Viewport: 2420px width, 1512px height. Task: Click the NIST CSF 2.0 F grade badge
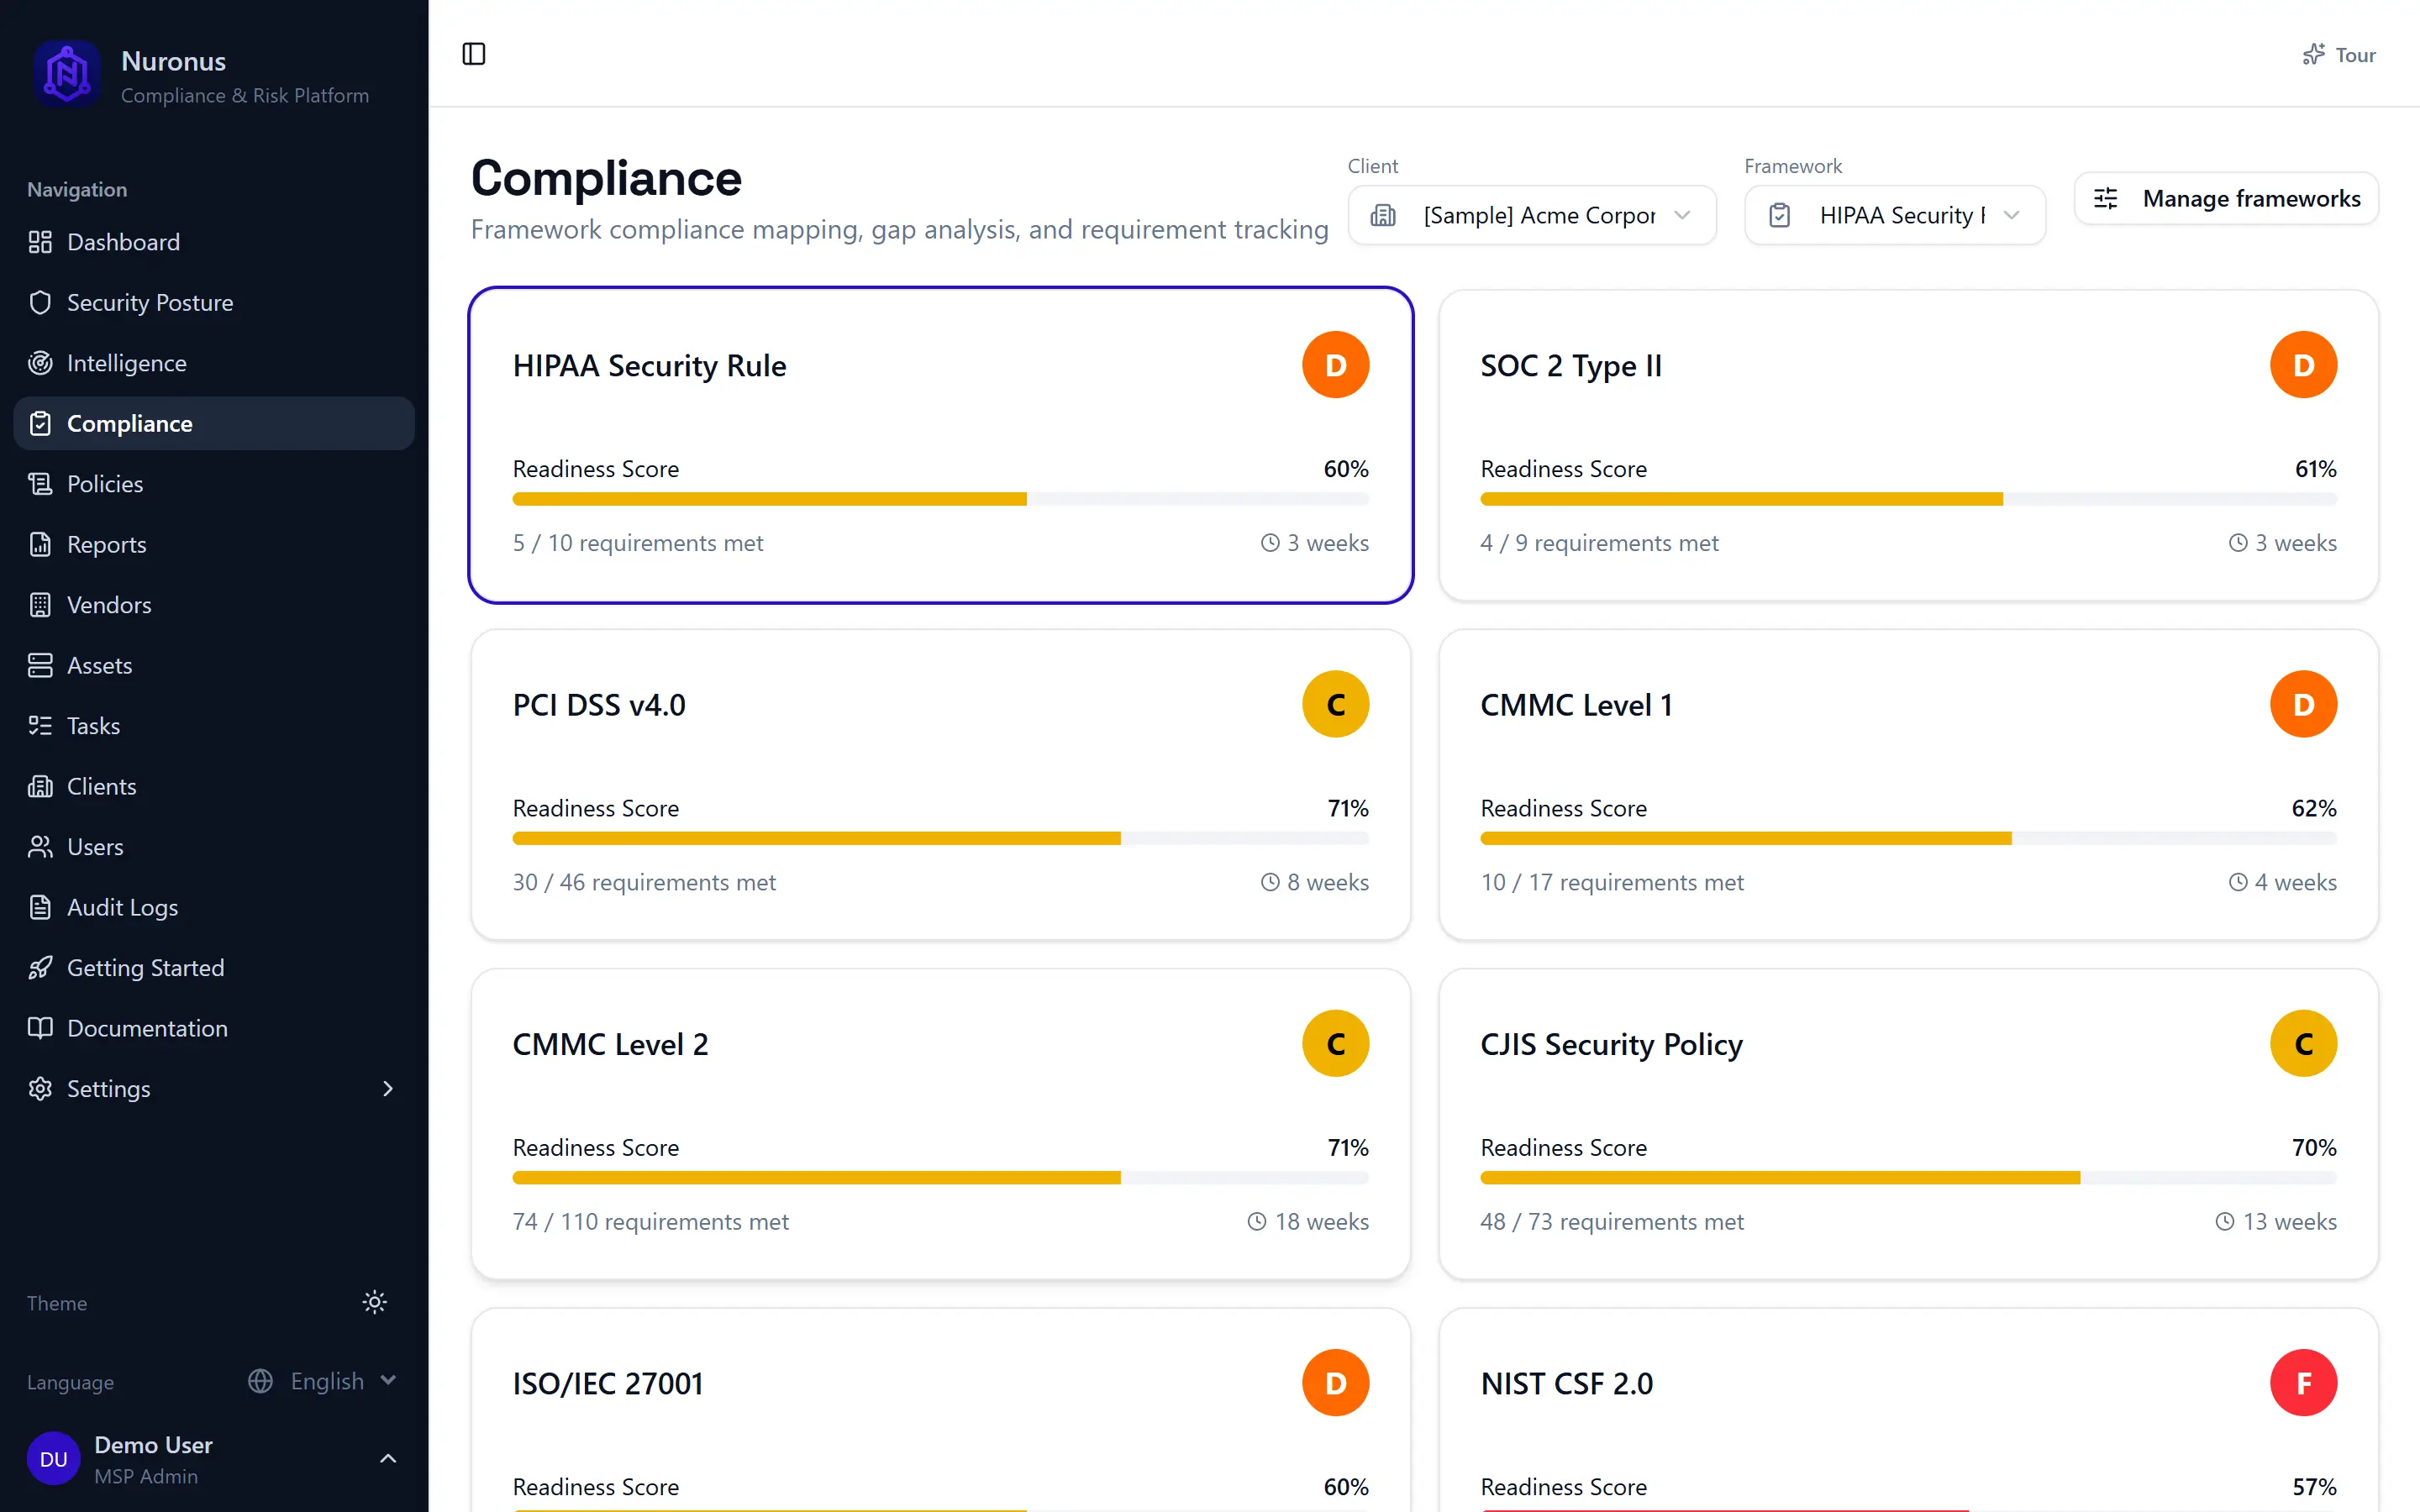coord(2303,1383)
